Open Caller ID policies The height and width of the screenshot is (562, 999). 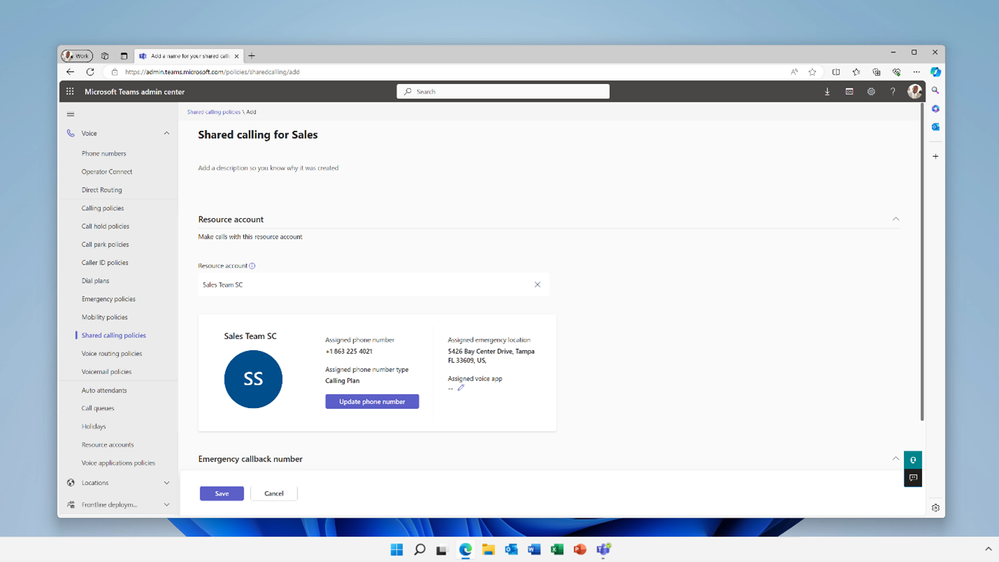[105, 263]
